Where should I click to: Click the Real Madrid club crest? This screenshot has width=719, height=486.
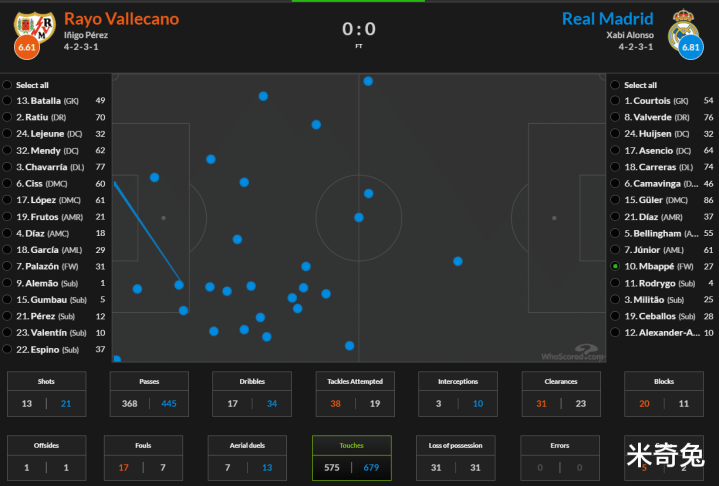click(683, 23)
